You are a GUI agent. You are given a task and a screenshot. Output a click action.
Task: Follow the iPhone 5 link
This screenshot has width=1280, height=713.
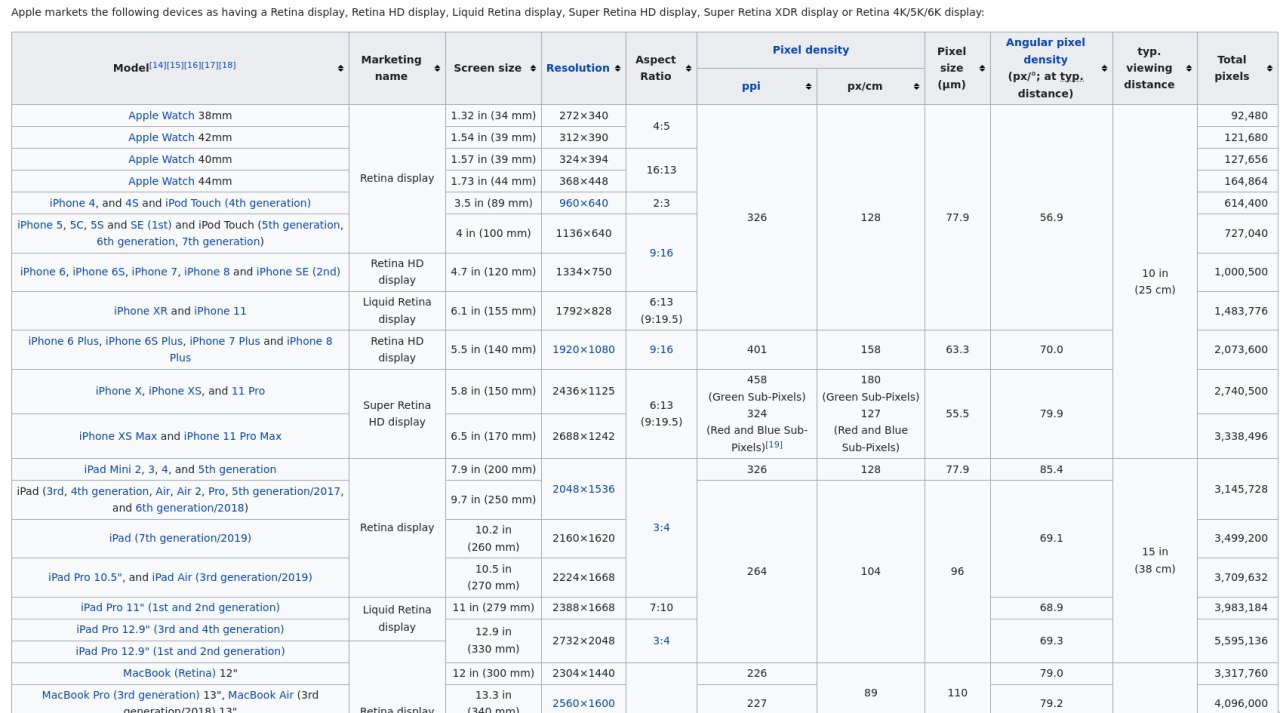(x=43, y=225)
